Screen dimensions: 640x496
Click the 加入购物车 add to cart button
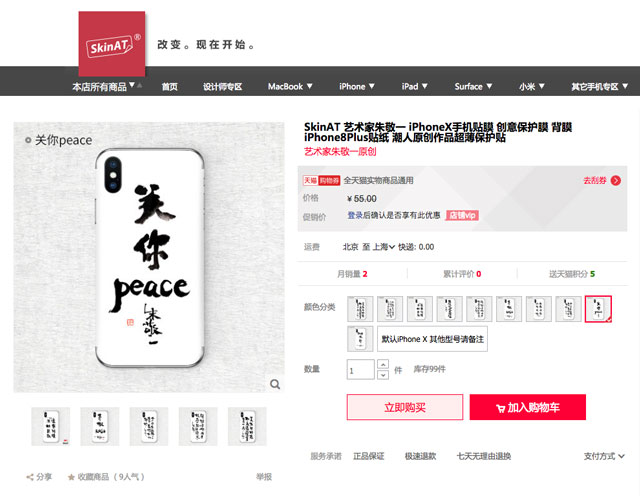click(x=528, y=407)
